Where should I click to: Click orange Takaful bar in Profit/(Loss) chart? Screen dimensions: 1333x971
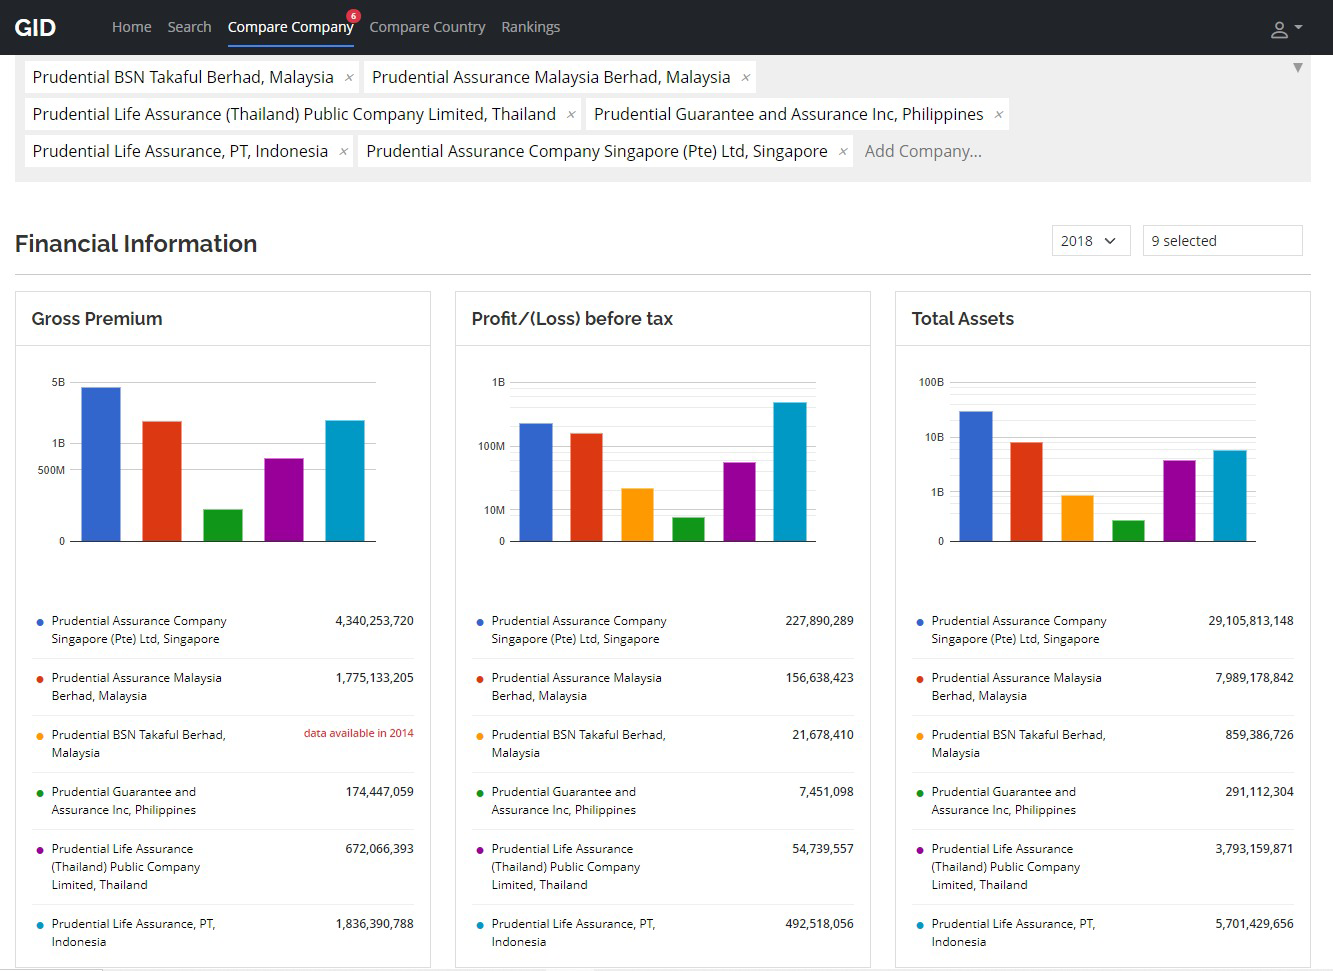point(637,515)
